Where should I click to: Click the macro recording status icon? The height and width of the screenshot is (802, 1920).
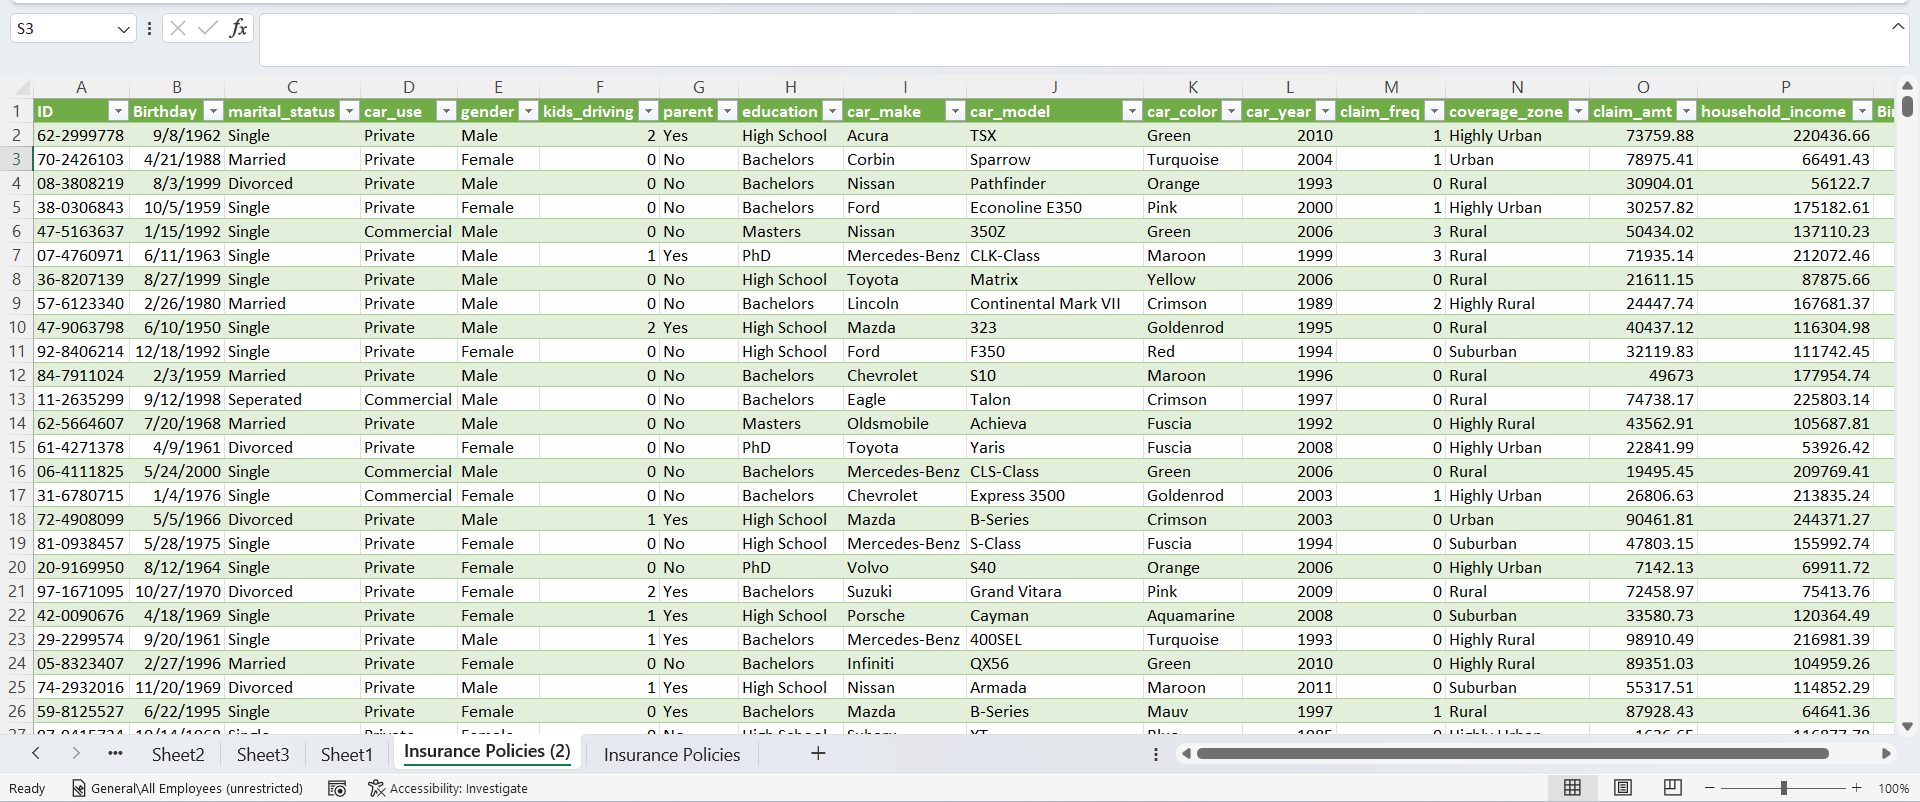pyautogui.click(x=337, y=788)
